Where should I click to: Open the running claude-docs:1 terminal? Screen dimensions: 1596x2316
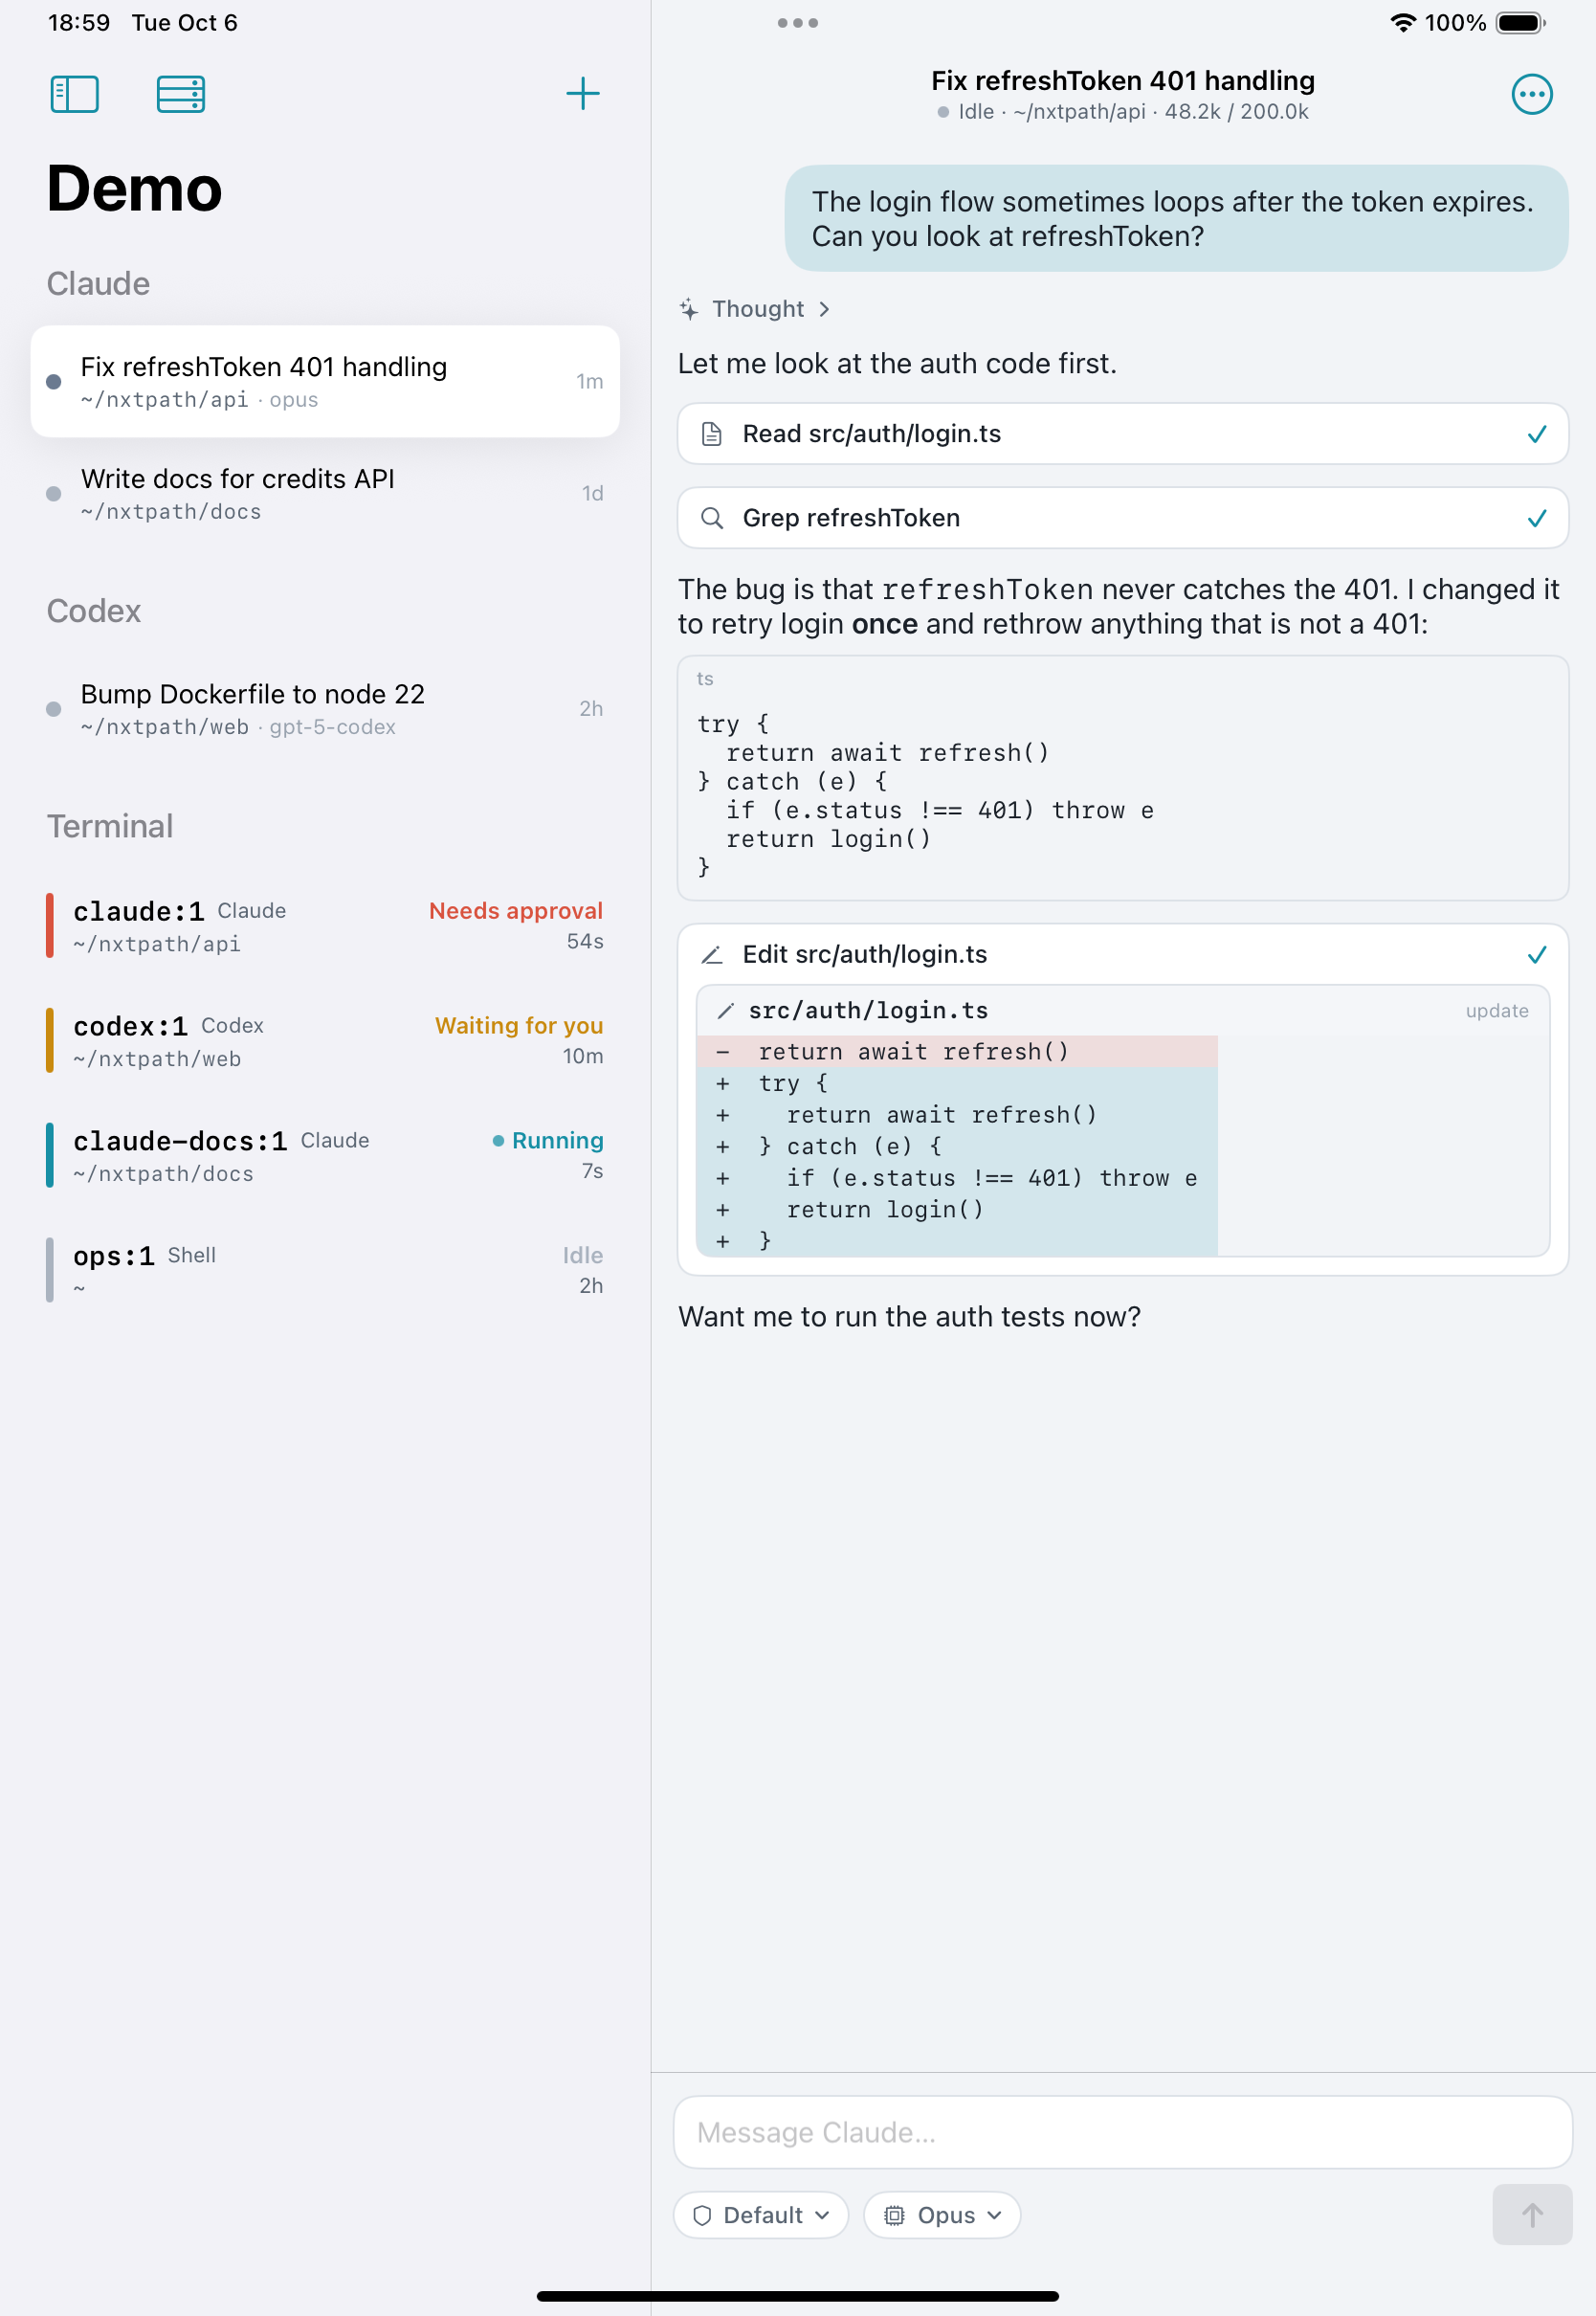click(325, 1156)
